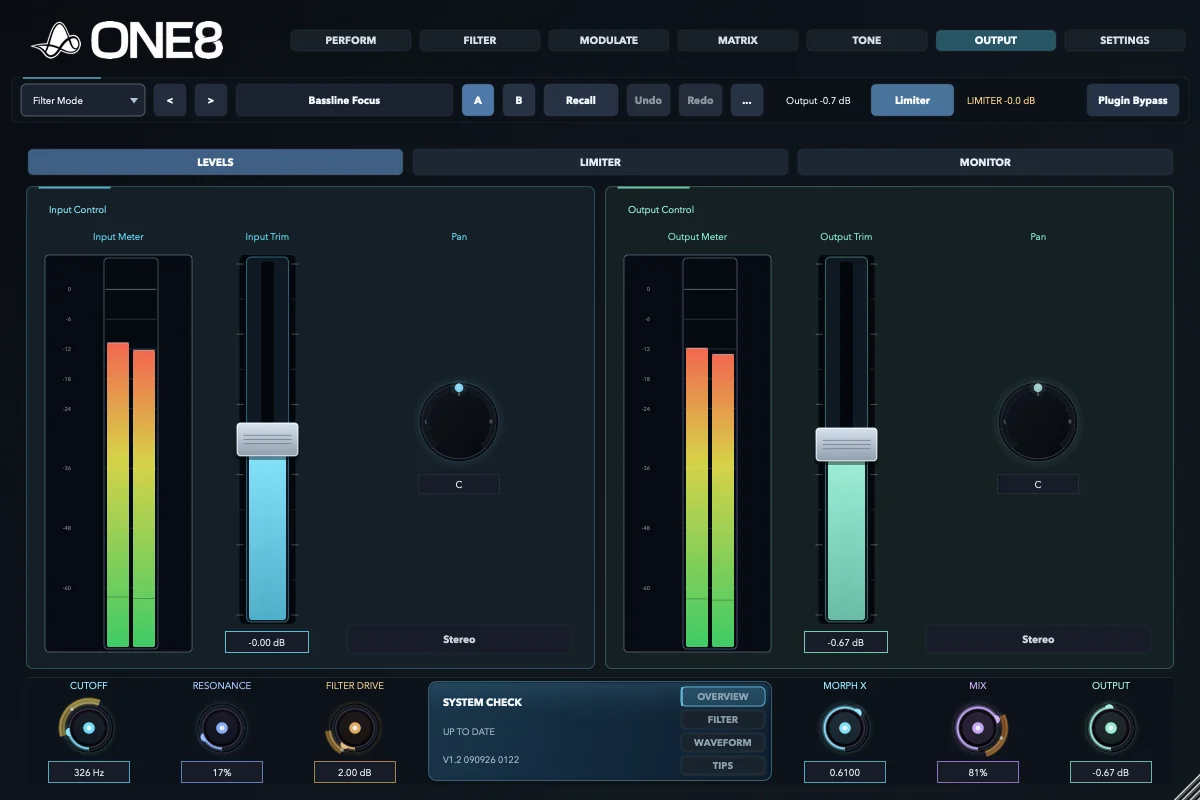This screenshot has height=800, width=1200.
Task: Click the Cutoff knob
Action: 89,729
